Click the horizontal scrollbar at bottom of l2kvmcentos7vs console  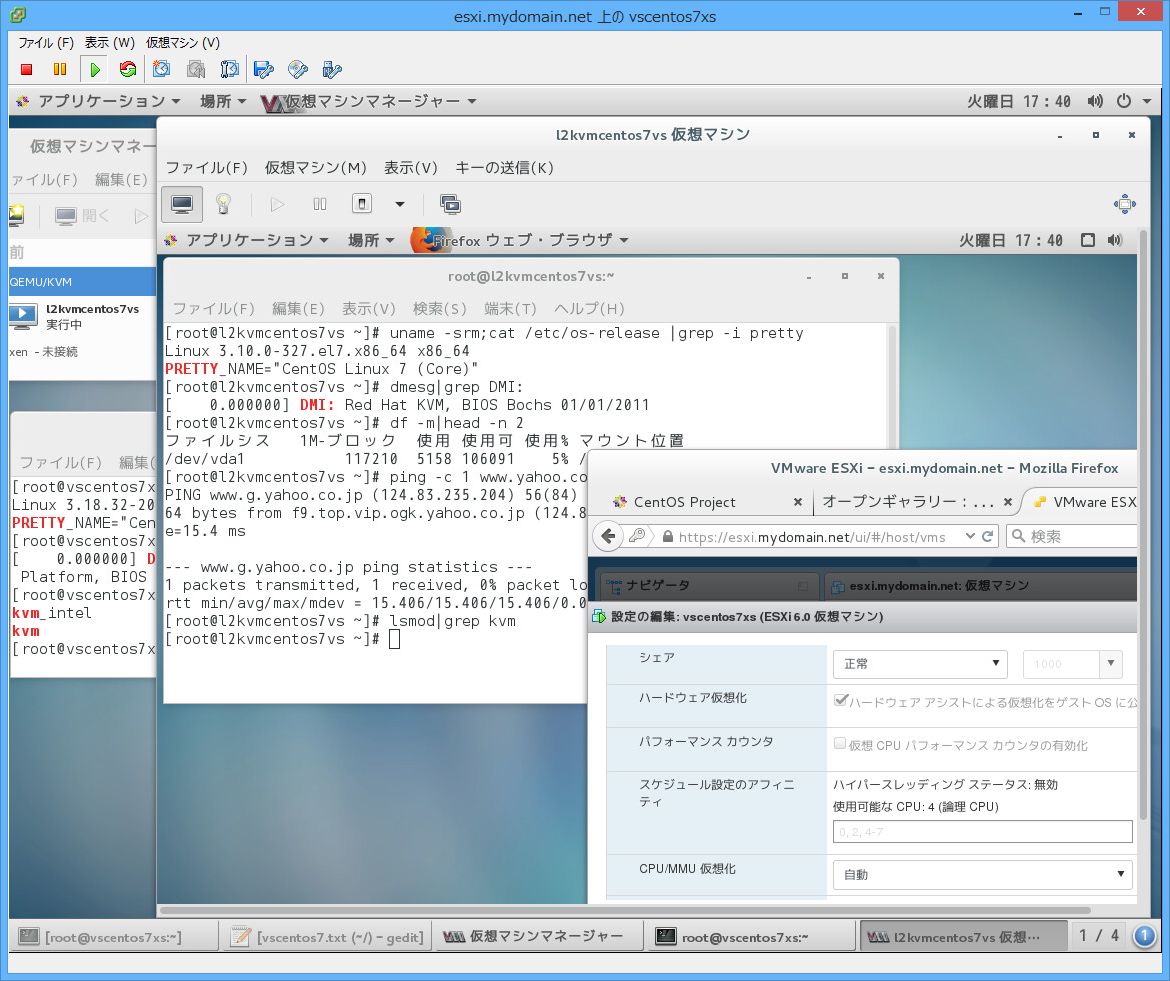point(625,910)
